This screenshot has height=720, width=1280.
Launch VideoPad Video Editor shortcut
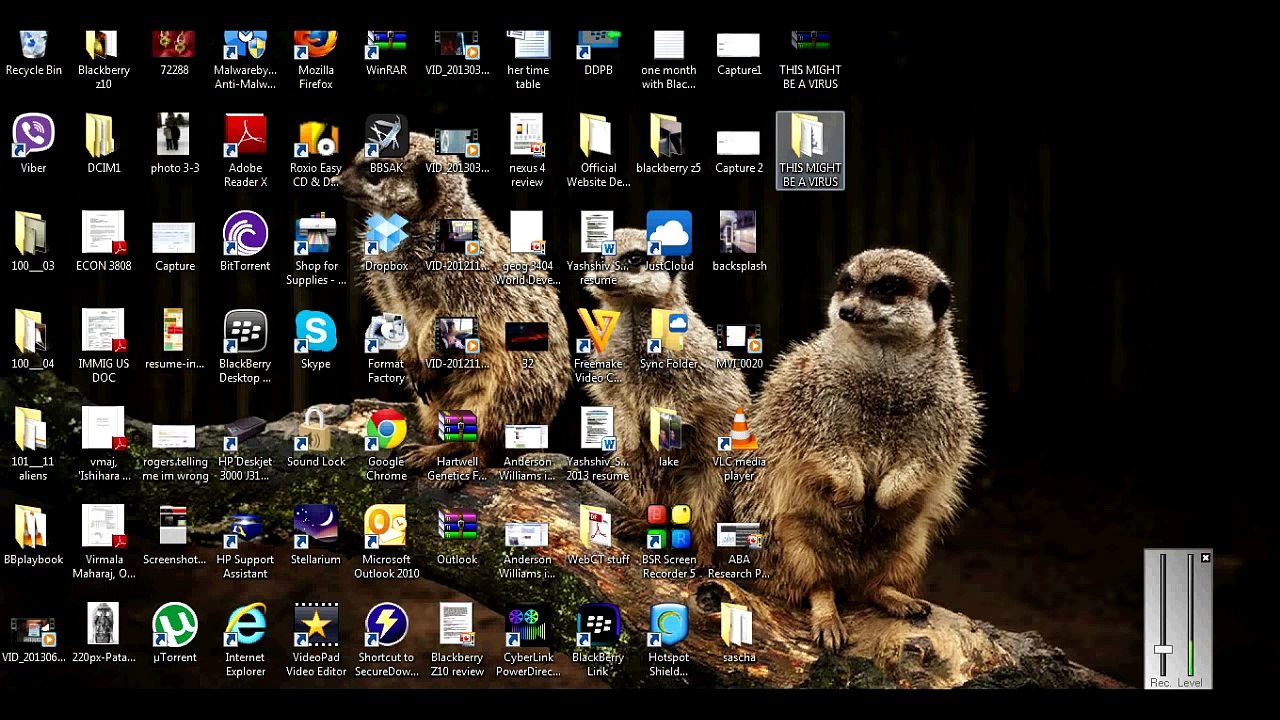316,642
